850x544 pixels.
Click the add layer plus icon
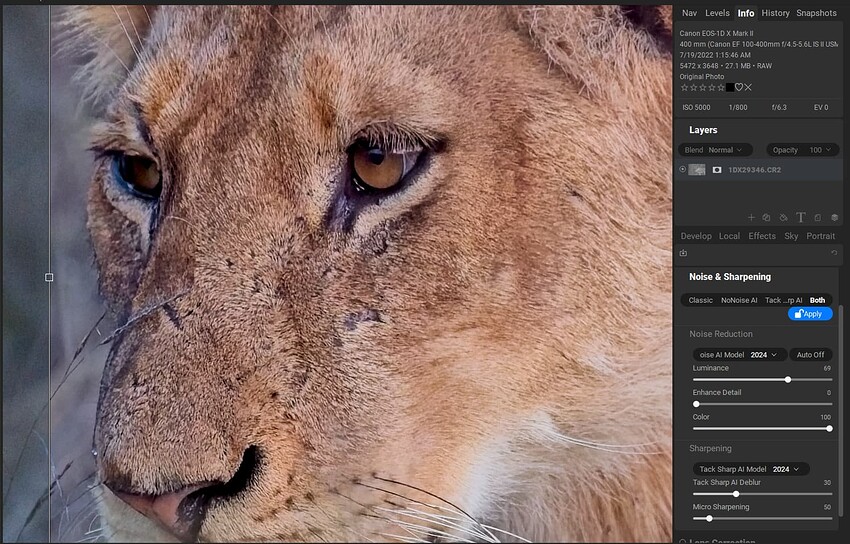pos(751,217)
